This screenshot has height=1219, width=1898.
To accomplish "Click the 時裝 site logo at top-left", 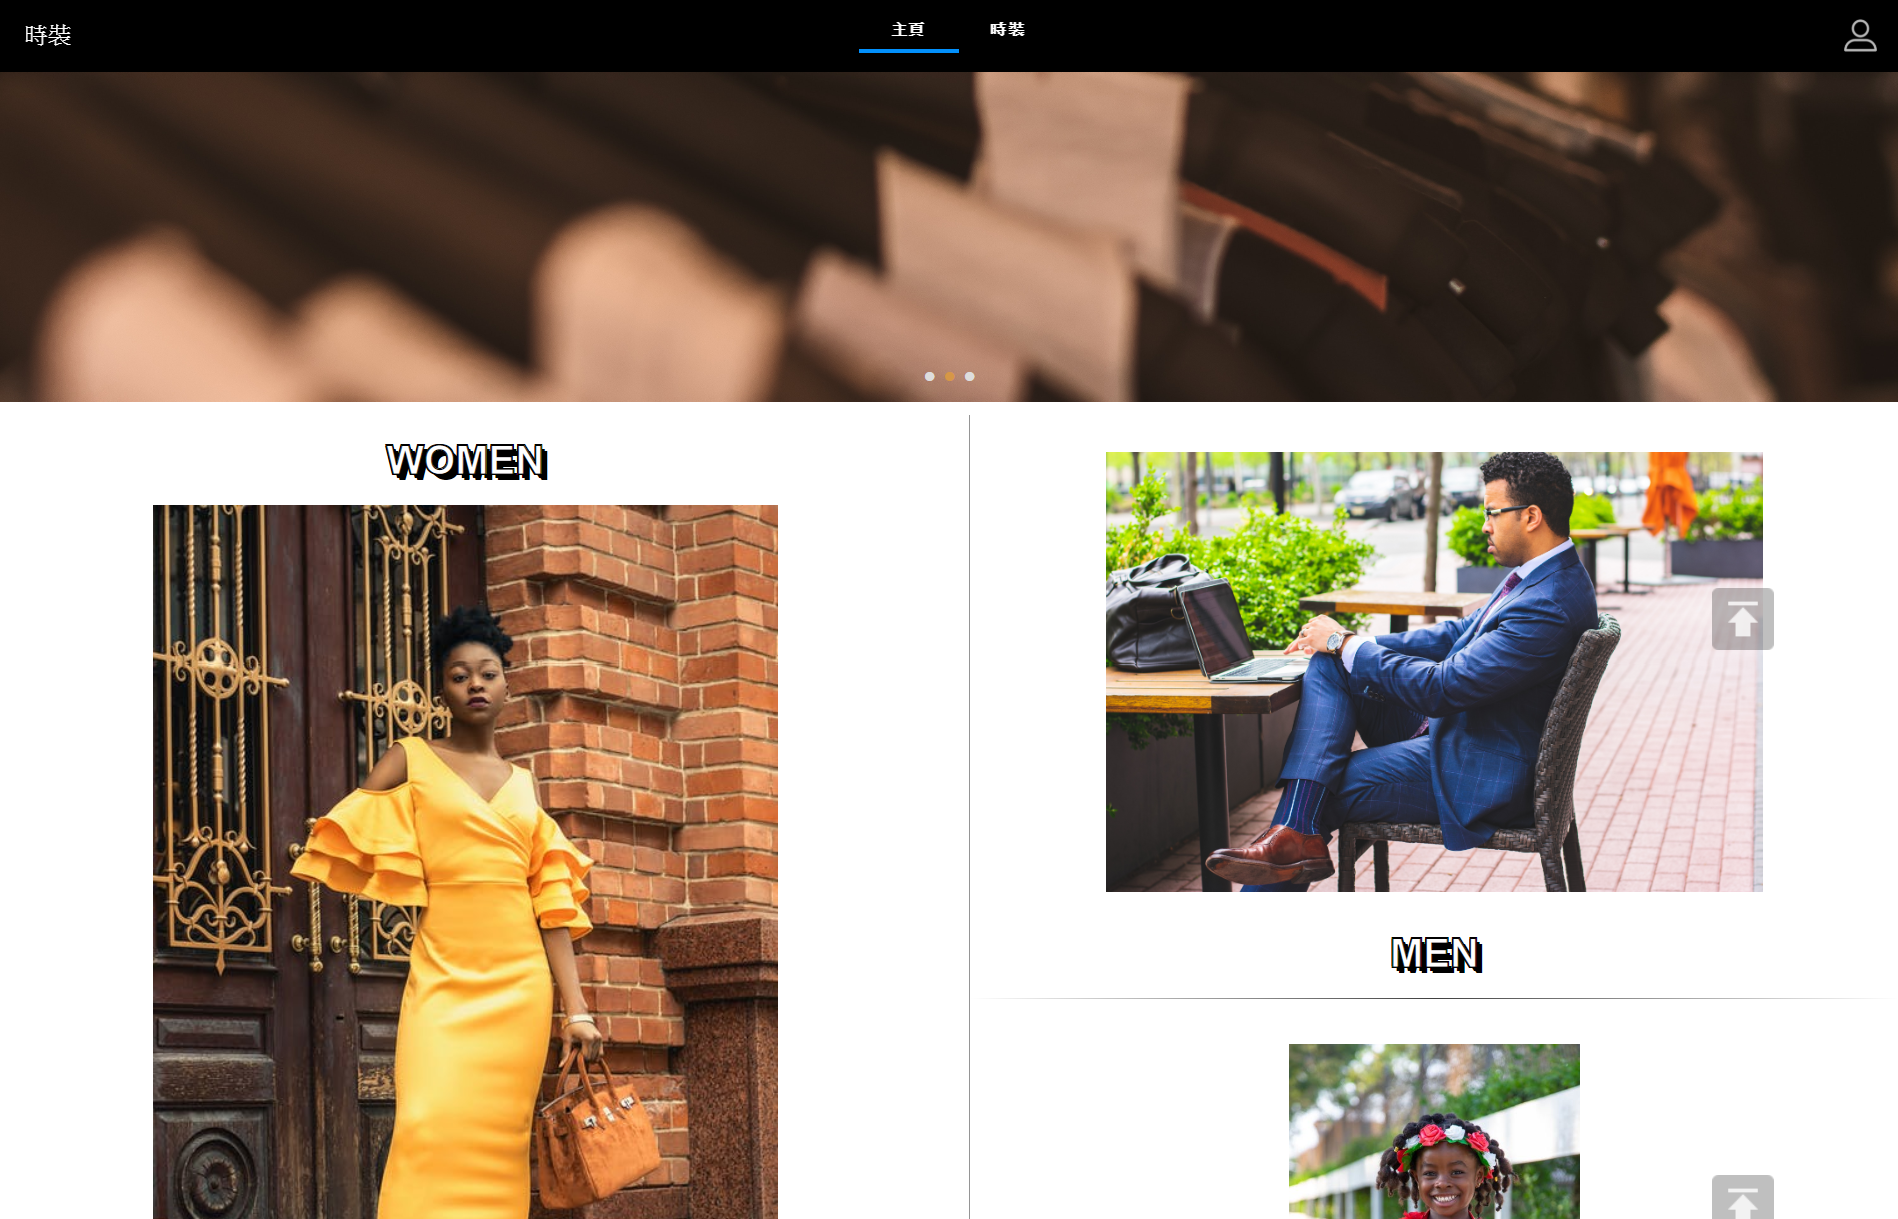I will (48, 35).
